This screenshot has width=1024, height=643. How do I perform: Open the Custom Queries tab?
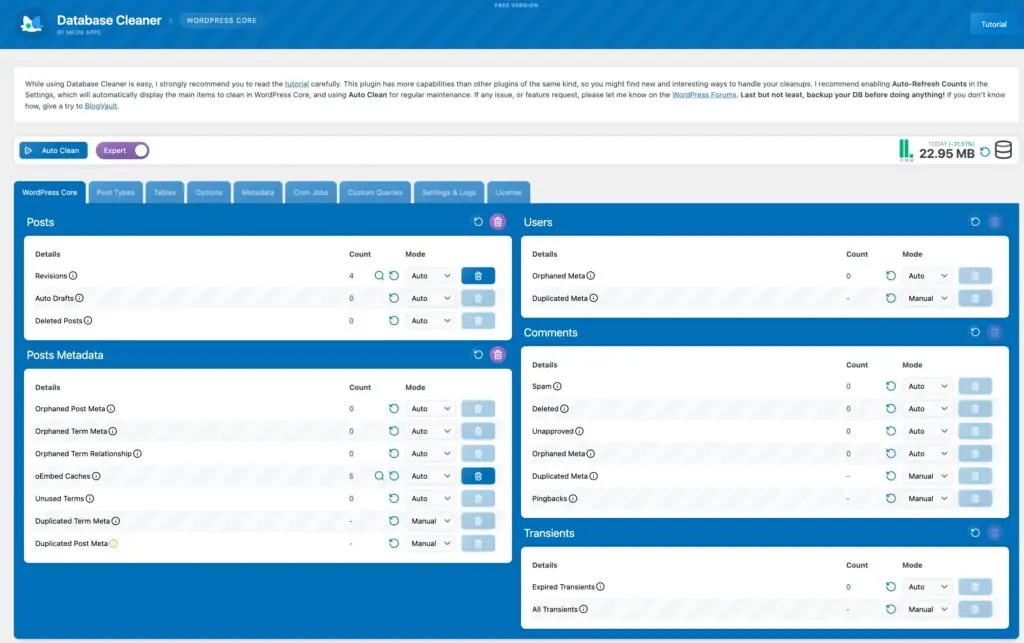(x=375, y=193)
